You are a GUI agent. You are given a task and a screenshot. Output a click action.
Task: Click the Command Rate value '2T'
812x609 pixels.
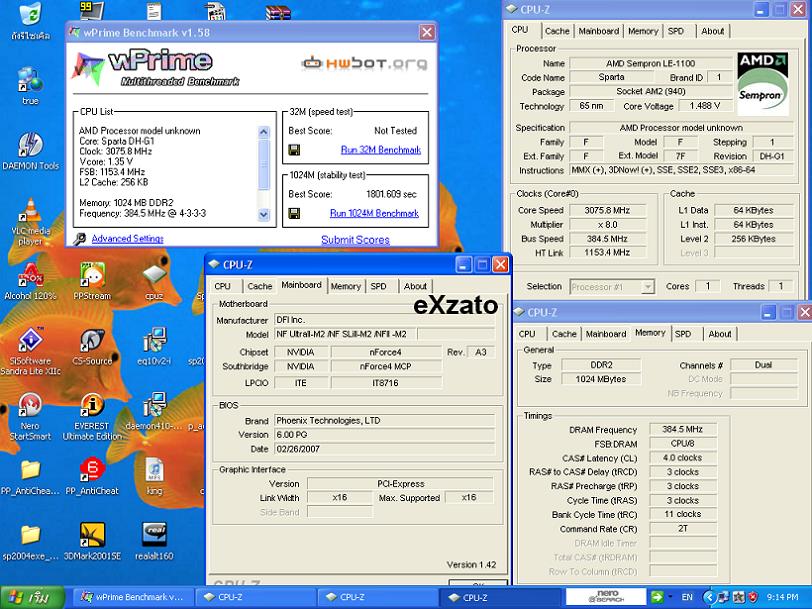click(683, 529)
